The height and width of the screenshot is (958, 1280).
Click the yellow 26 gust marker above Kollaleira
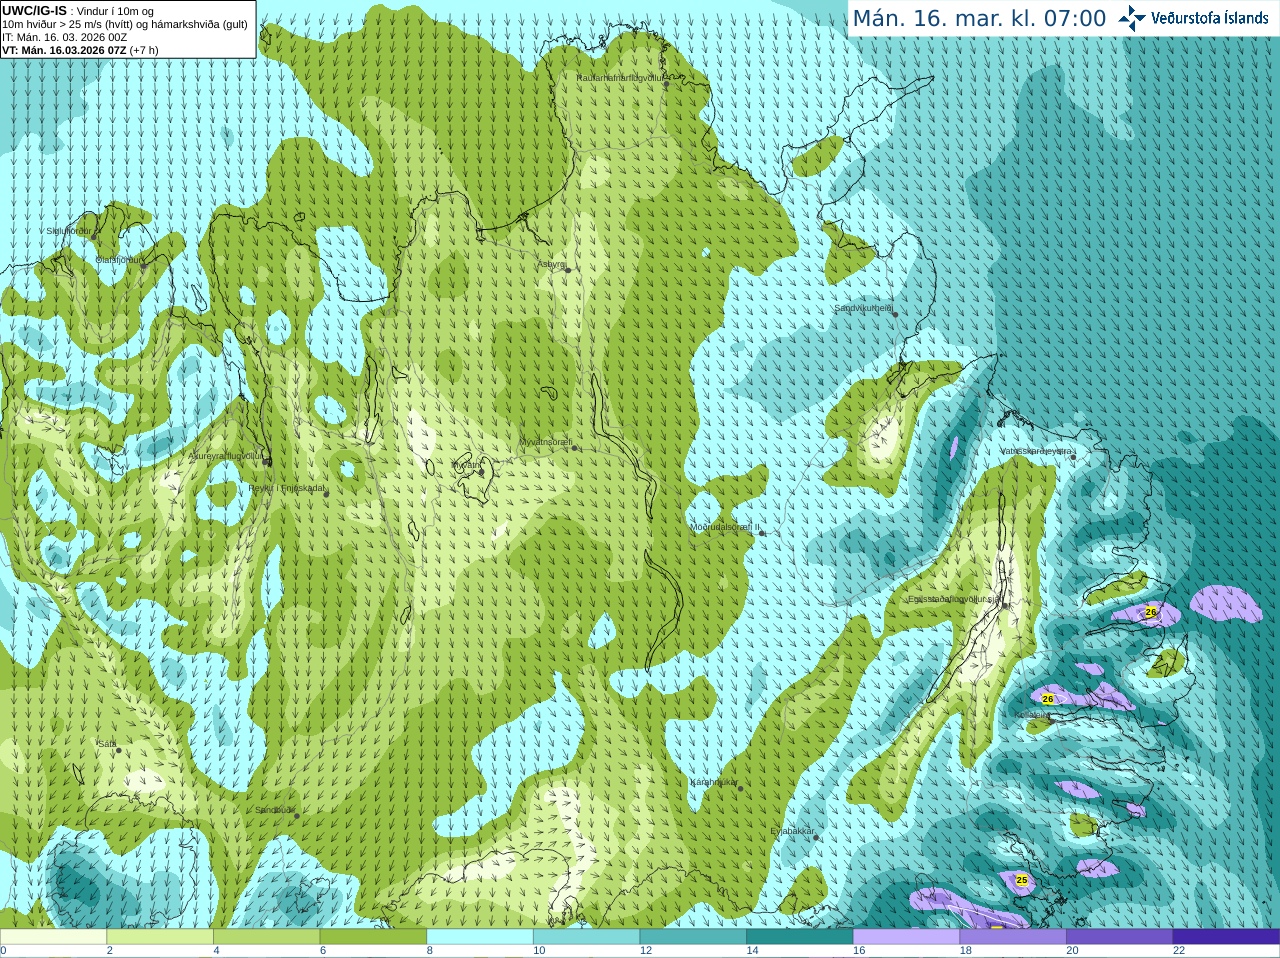pos(1048,698)
